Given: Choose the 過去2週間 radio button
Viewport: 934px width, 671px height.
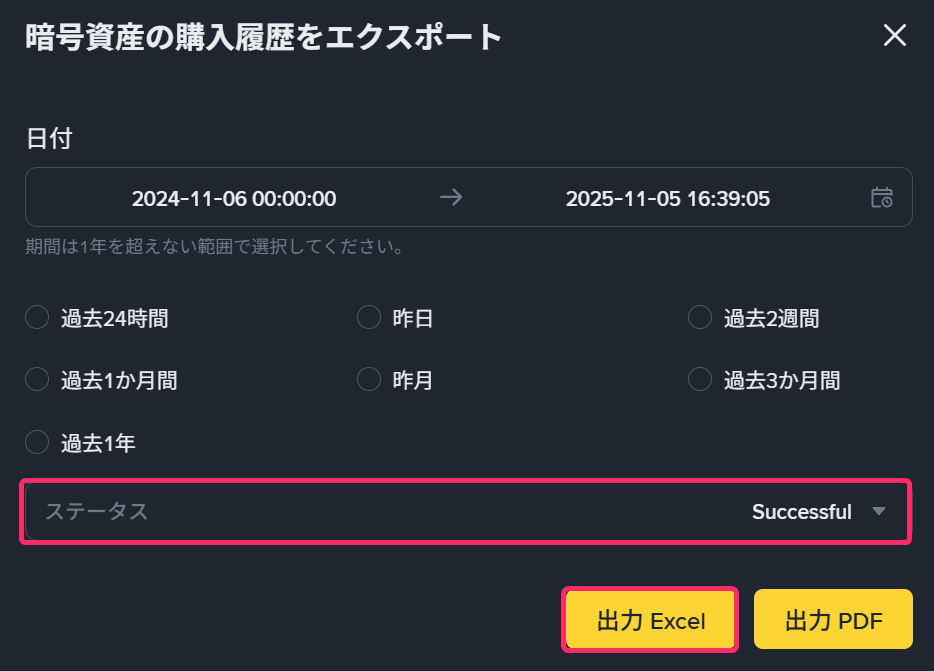Looking at the screenshot, I should pos(701,318).
